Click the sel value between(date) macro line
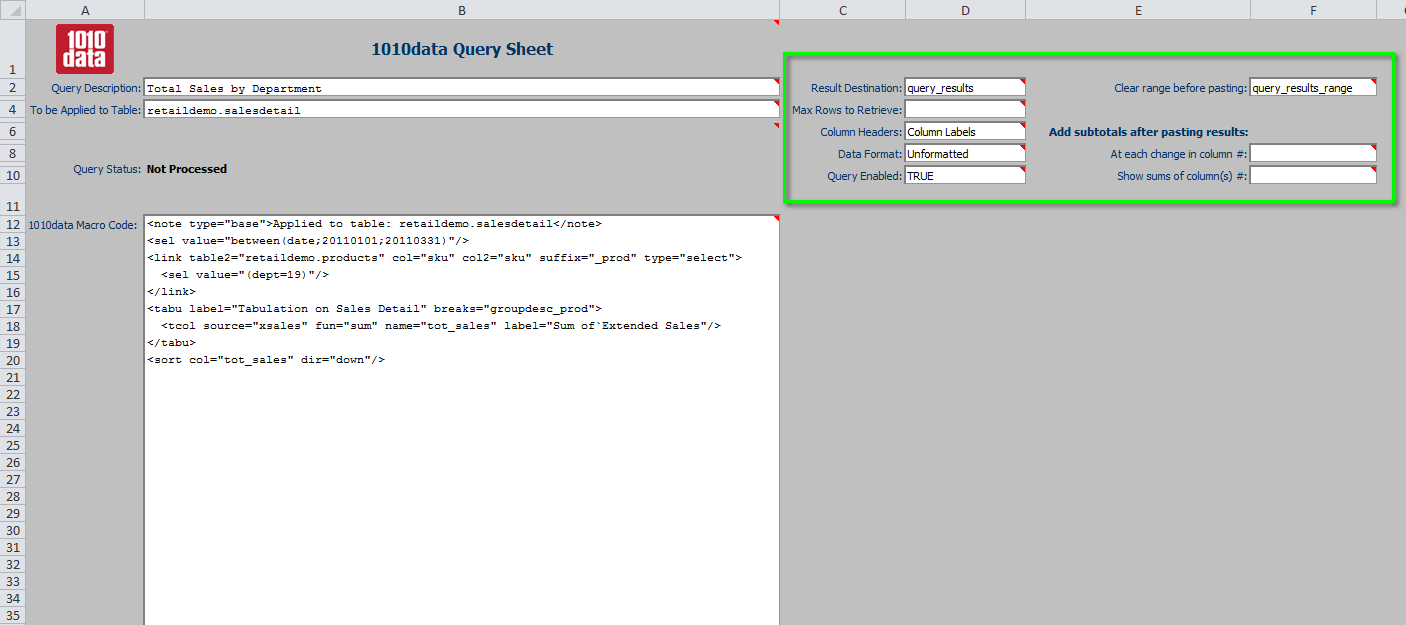The image size is (1406, 625). (x=308, y=241)
